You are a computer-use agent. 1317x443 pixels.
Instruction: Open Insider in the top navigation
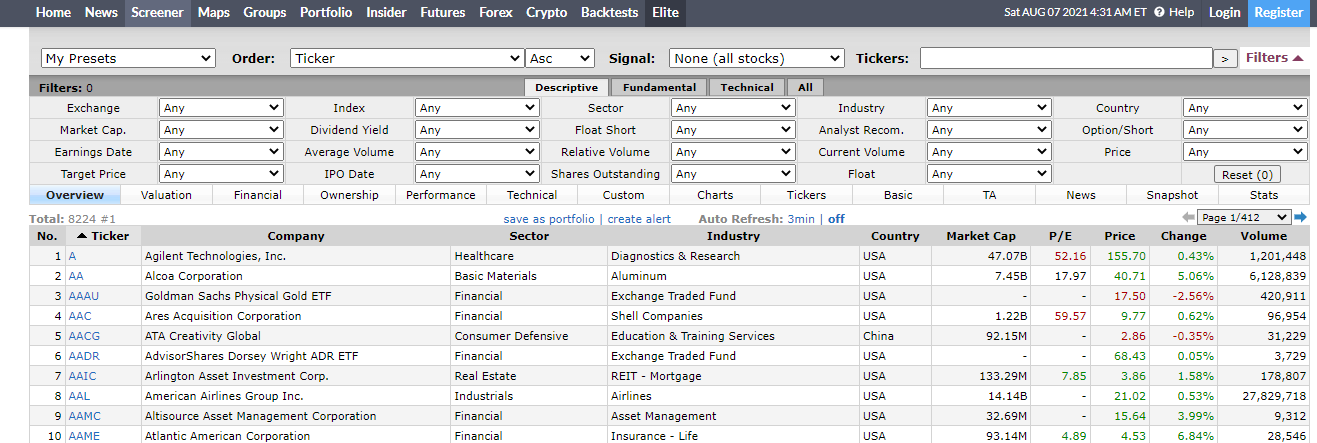tap(386, 12)
